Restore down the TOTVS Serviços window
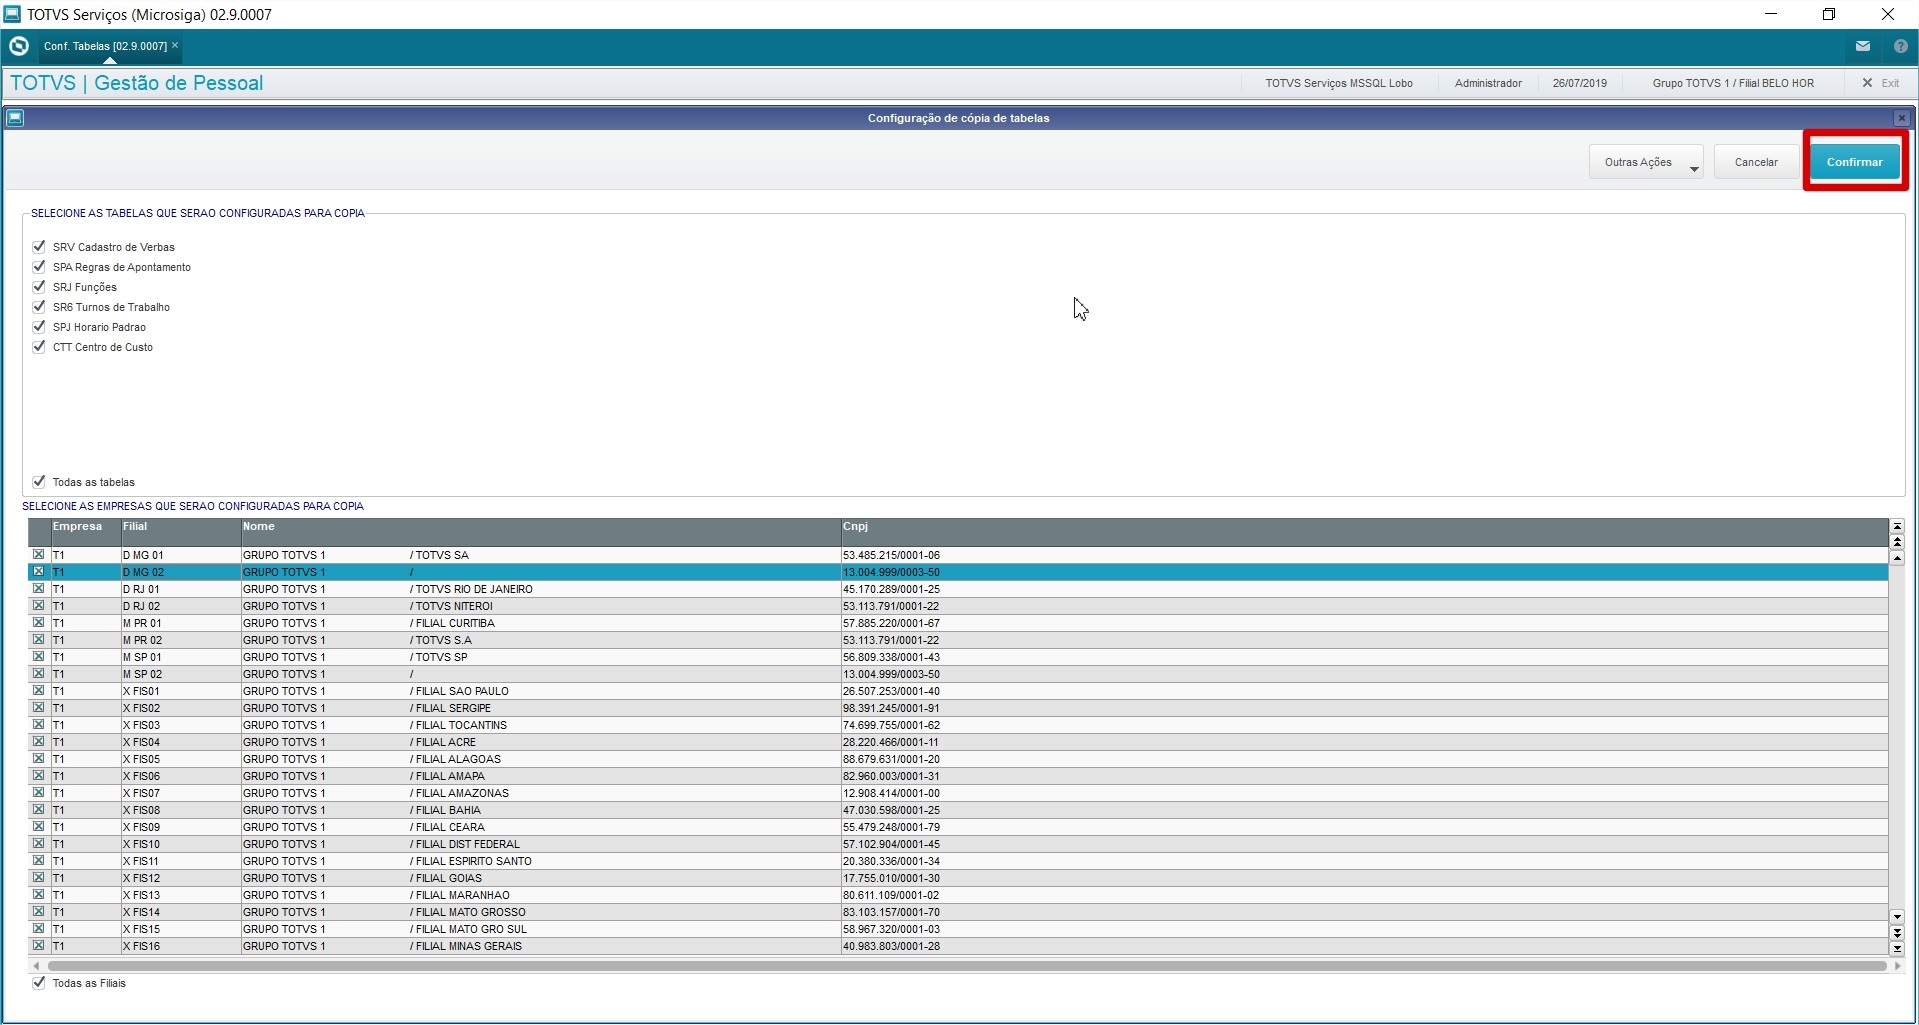Screen dimensions: 1919x1025 [x=1828, y=14]
